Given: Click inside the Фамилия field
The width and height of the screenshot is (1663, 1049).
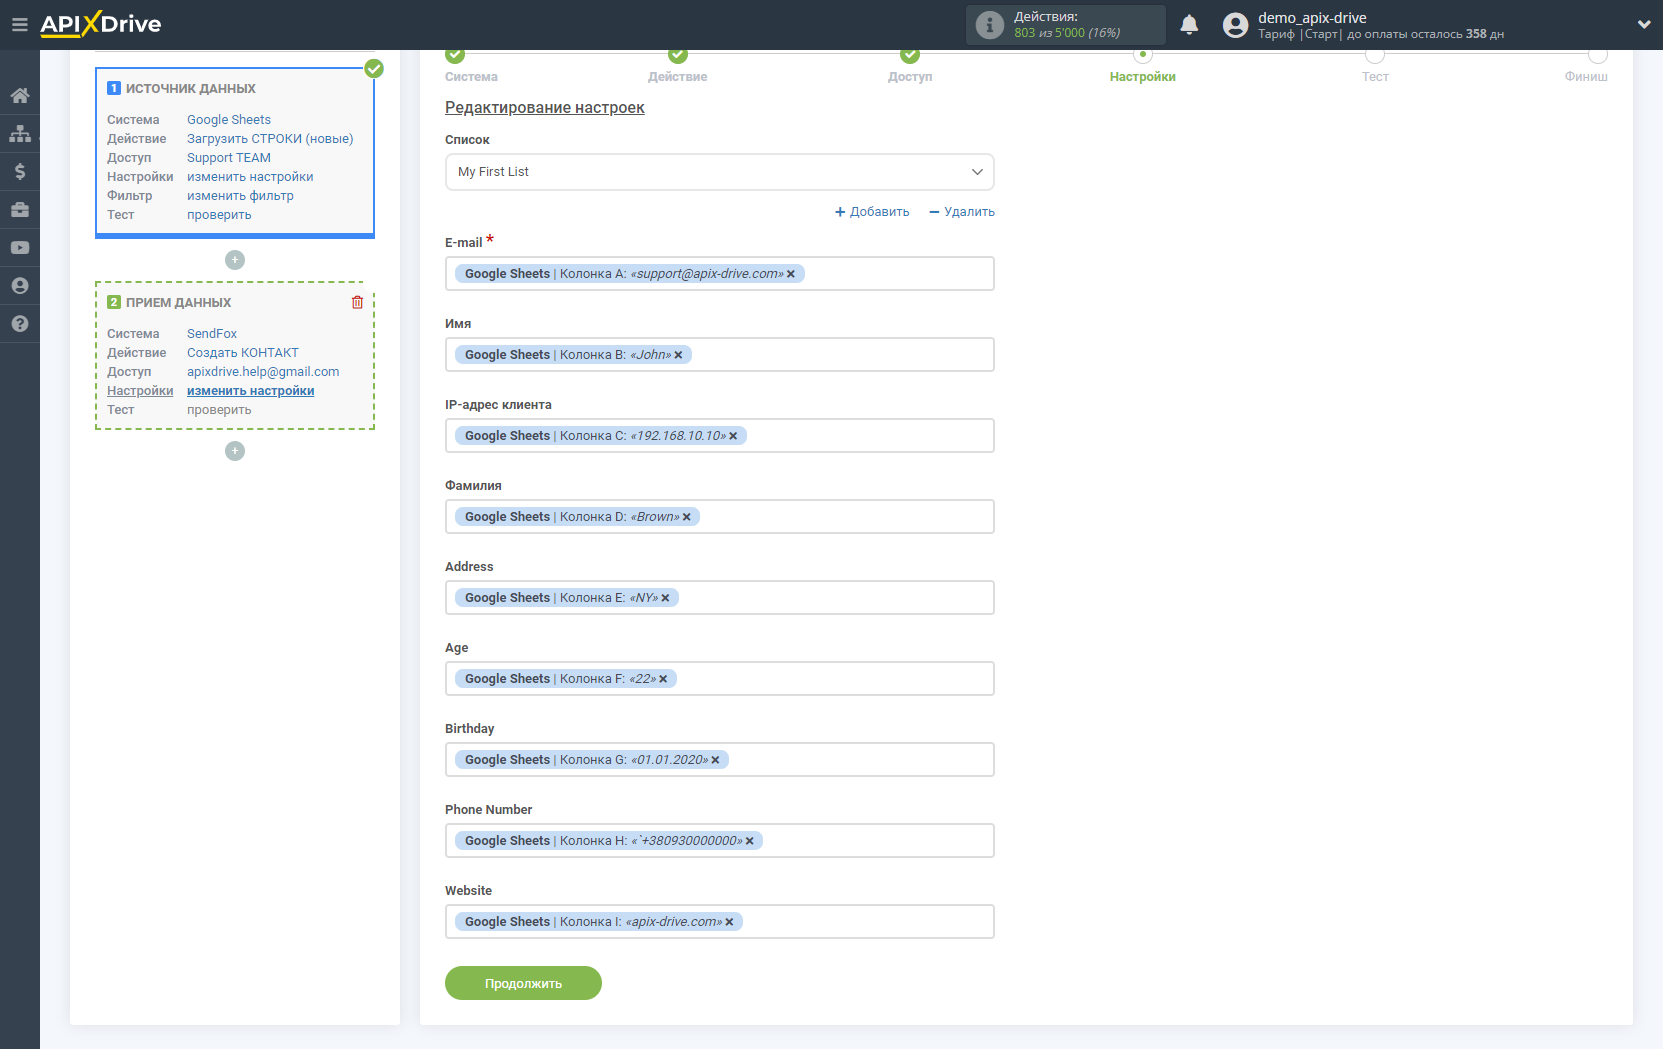Looking at the screenshot, I should (x=720, y=517).
